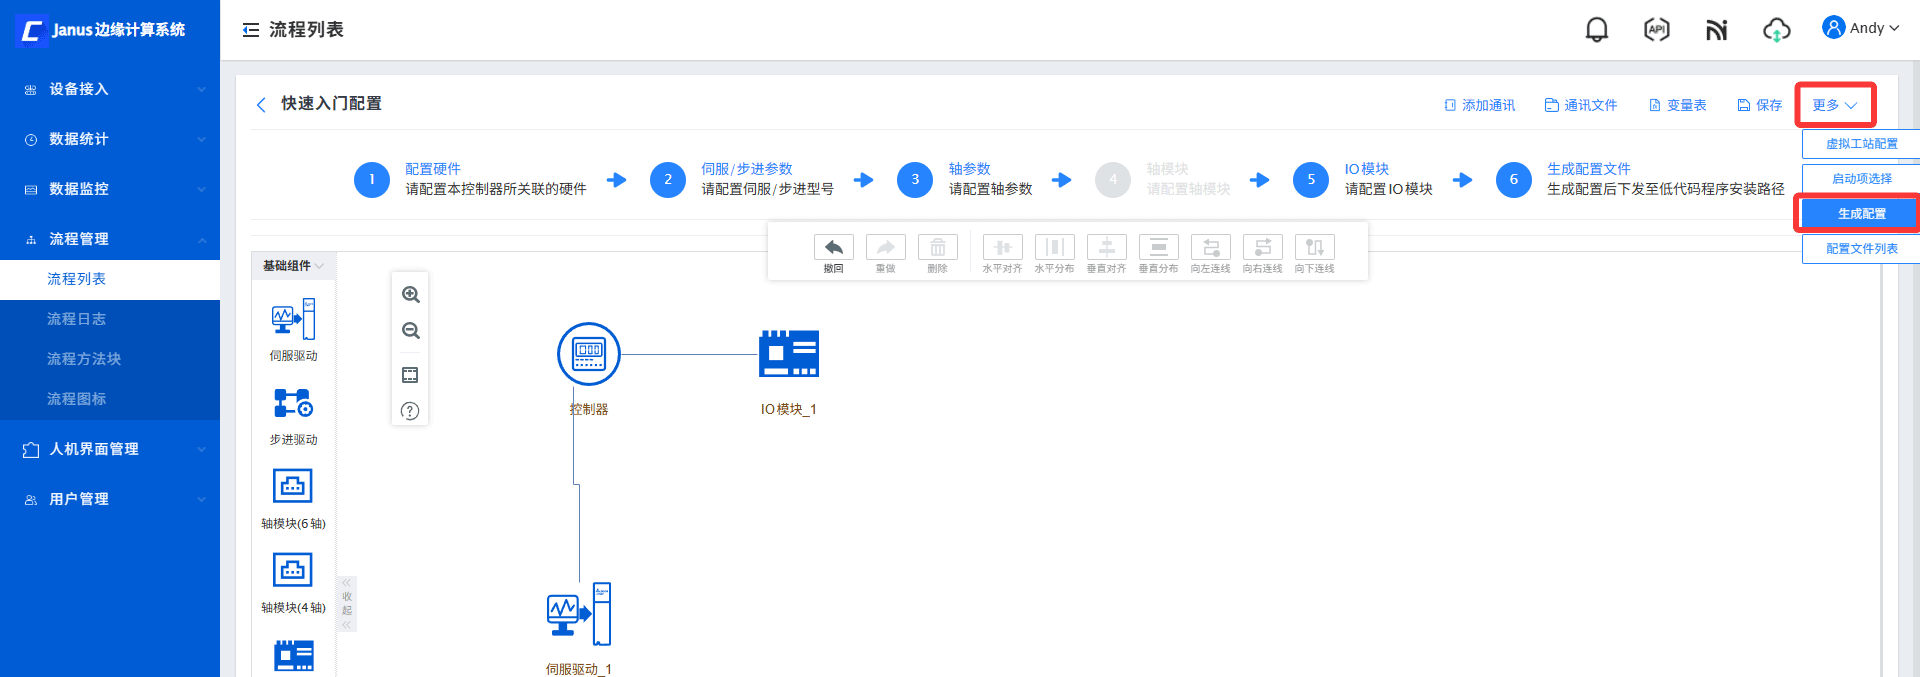Expand the 更多 dropdown
This screenshot has height=677, width=1920.
tap(1834, 105)
